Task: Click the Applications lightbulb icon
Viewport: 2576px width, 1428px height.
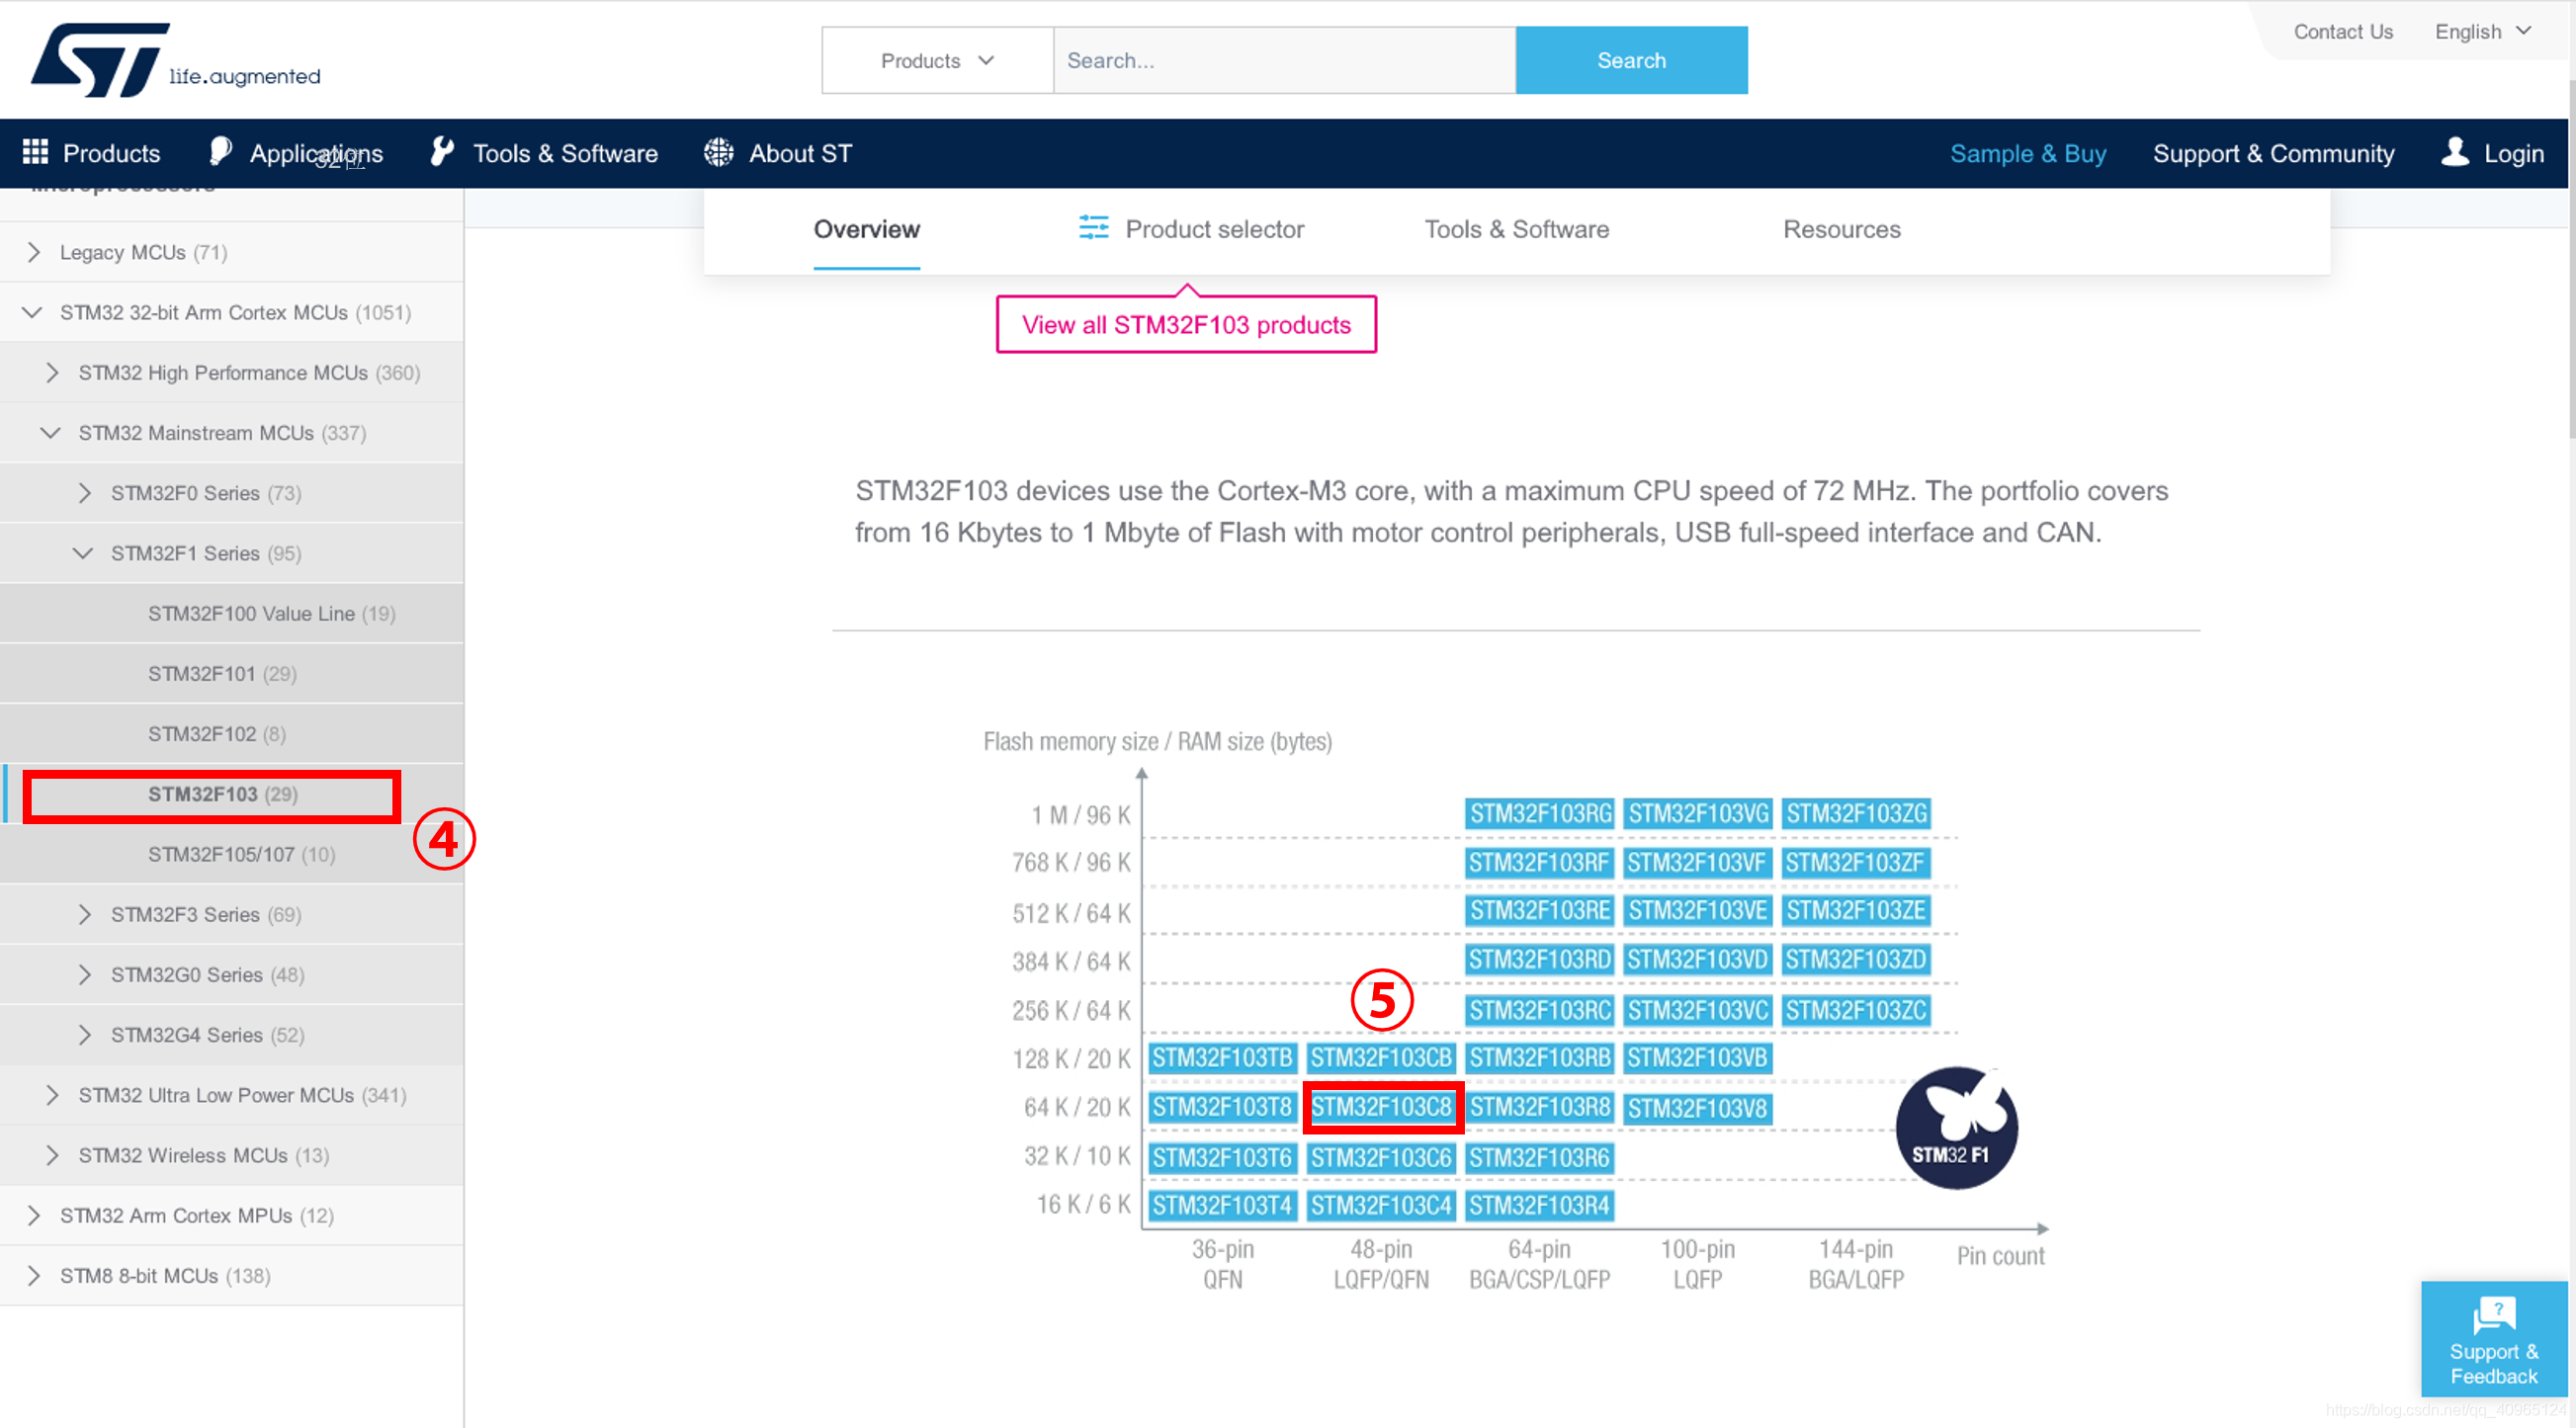Action: (x=220, y=152)
